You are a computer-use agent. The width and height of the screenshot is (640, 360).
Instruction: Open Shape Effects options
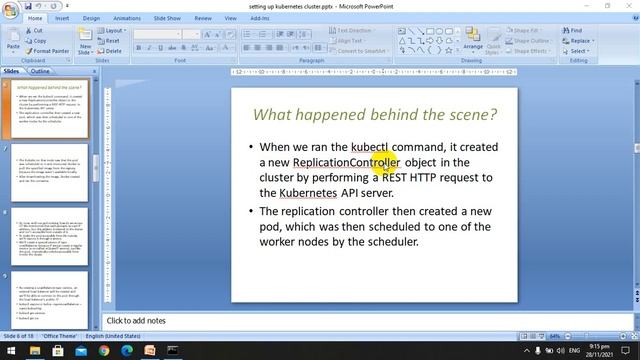tap(529, 51)
